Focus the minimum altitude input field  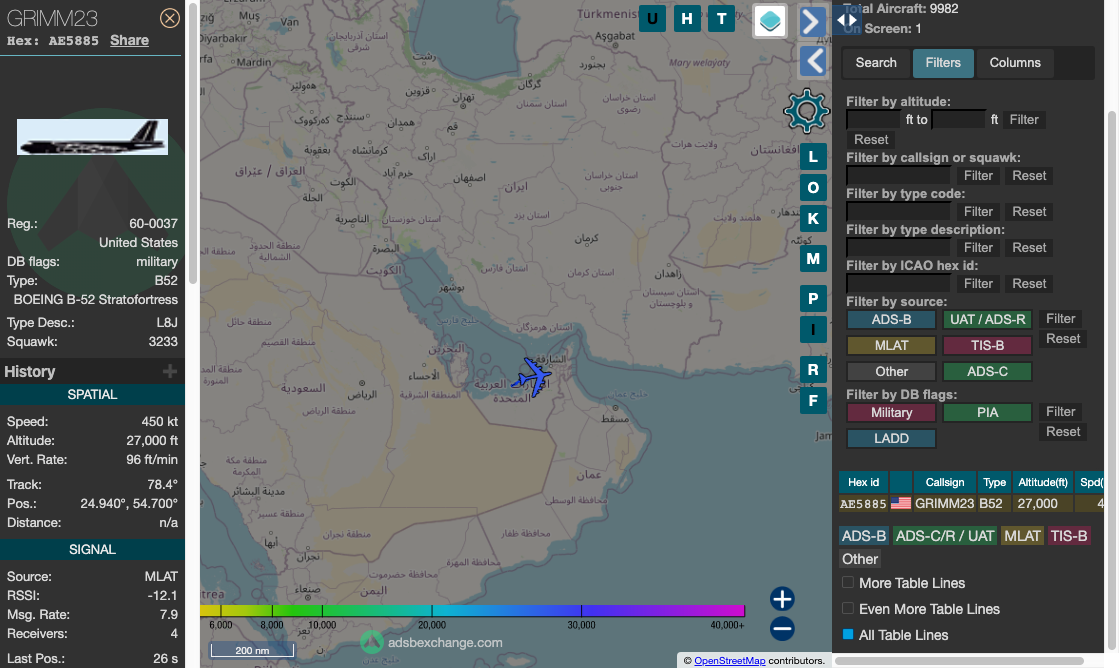click(874, 120)
